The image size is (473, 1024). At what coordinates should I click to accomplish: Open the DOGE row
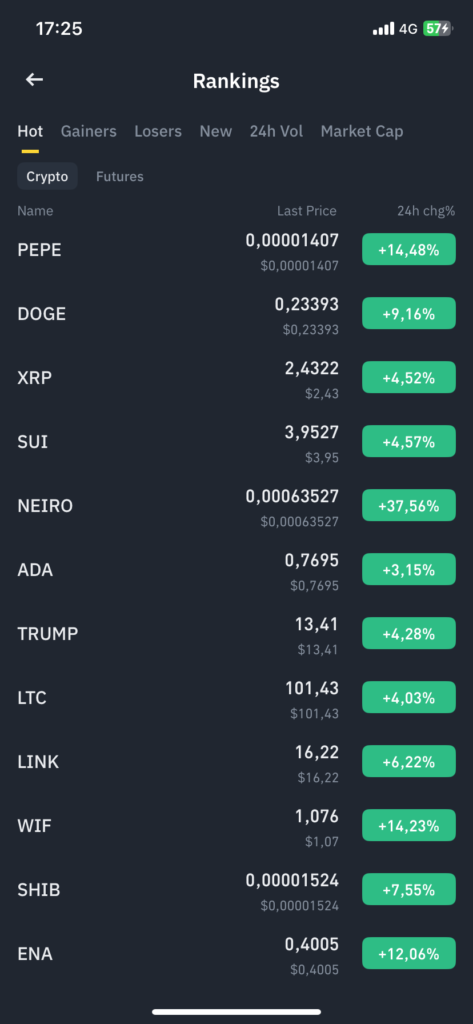tap(236, 313)
